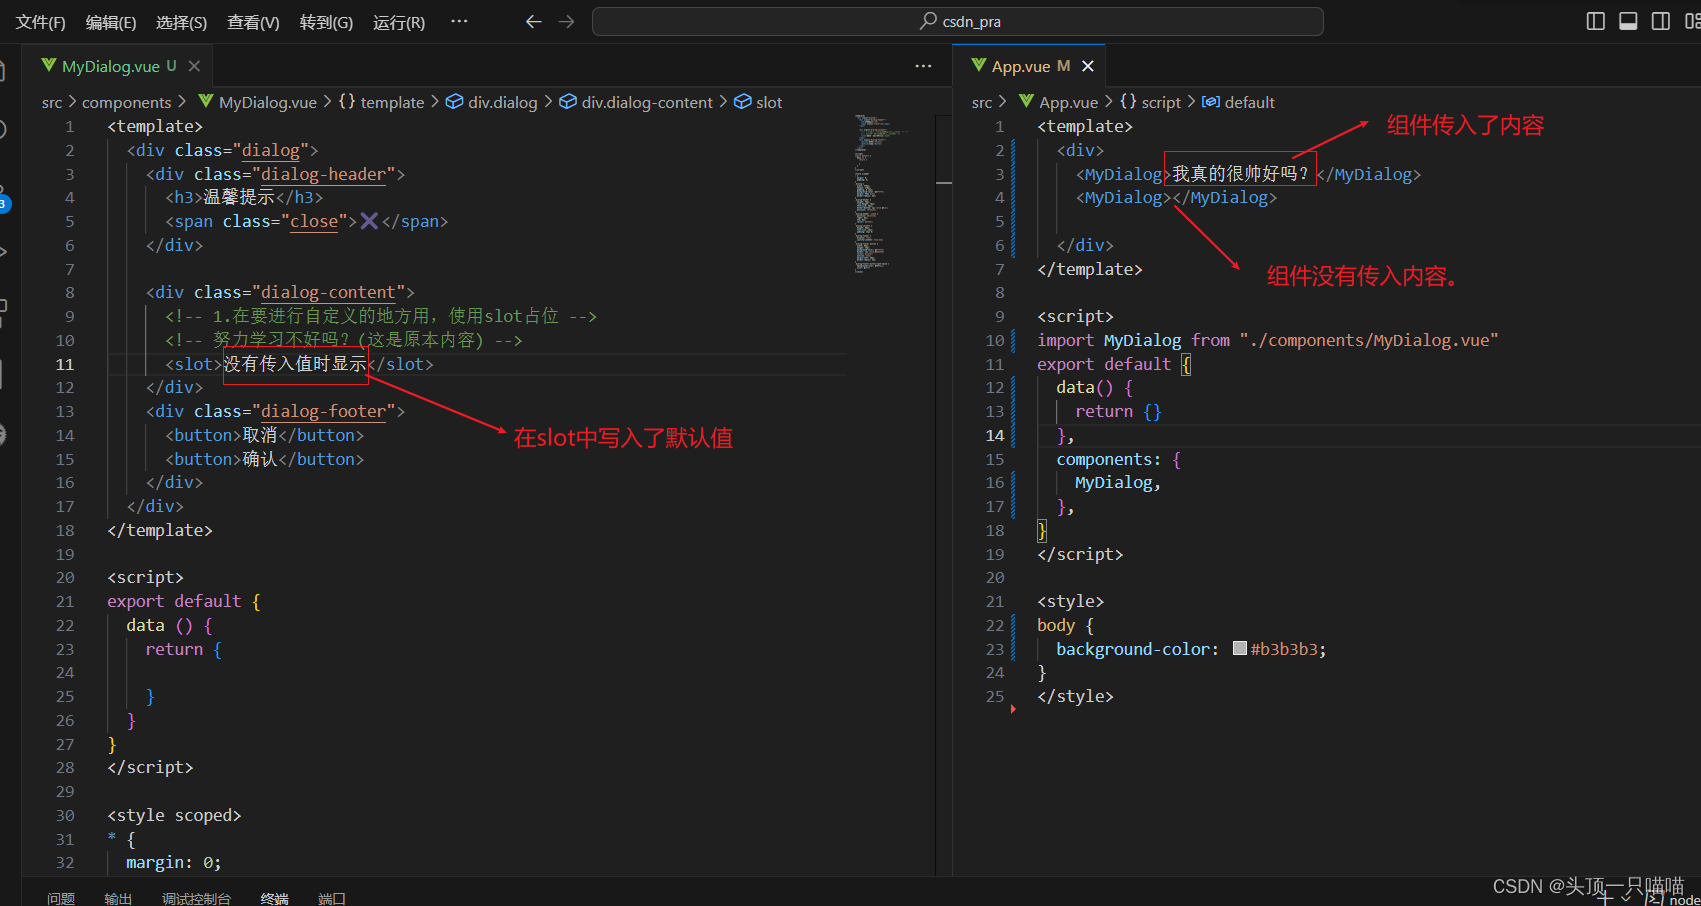The height and width of the screenshot is (906, 1701).
Task: Open the 输出 panel tab
Action: pyautogui.click(x=118, y=898)
